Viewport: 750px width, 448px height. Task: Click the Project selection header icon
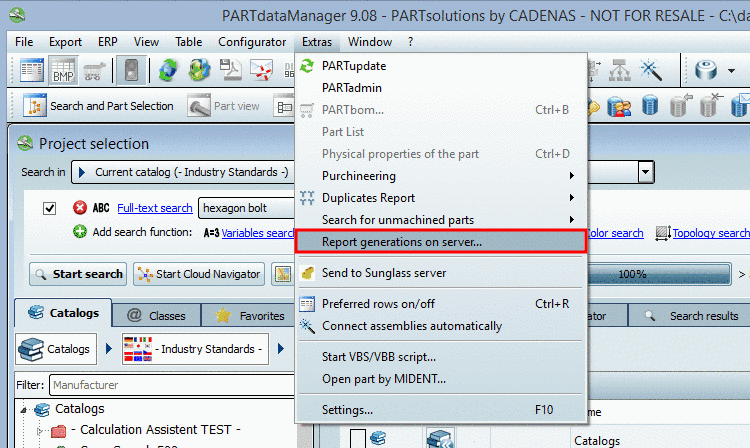(25, 143)
